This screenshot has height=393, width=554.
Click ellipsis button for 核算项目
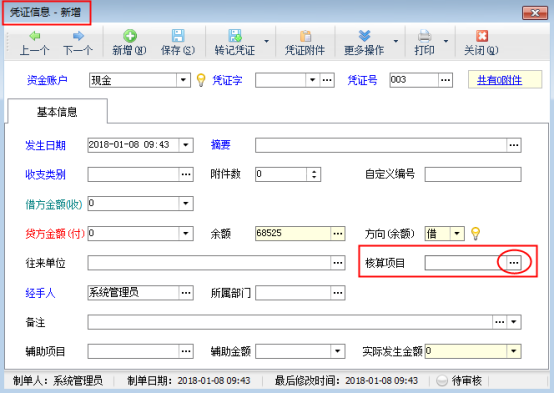tap(514, 263)
